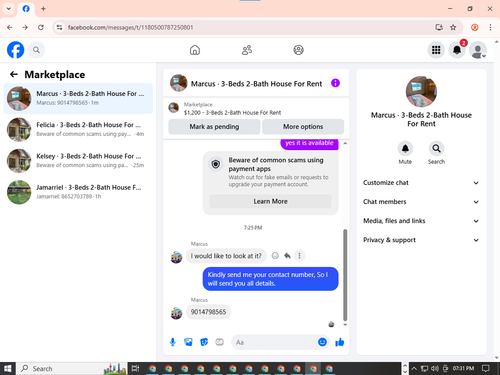Reply to 'I would like to look at it?'
This screenshot has width=500, height=375.
point(287,256)
